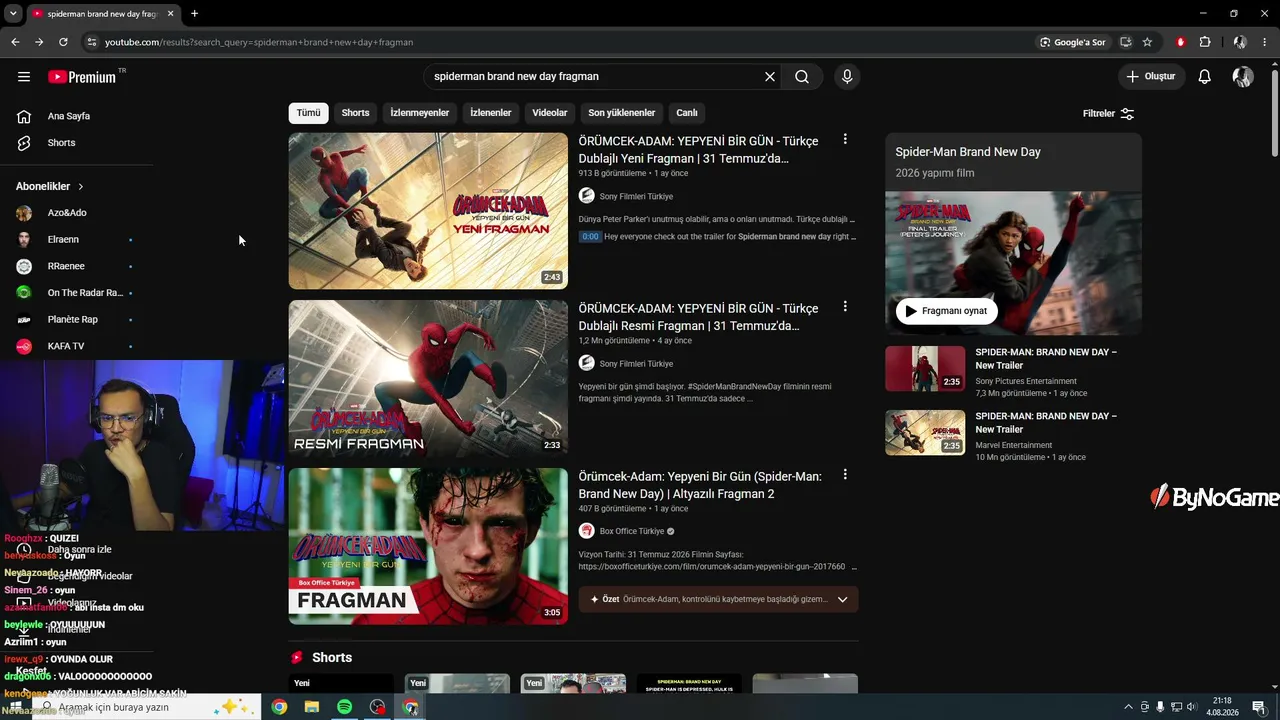The width and height of the screenshot is (1280, 720).
Task: Expand the Abonelikler subscriptions section
Action: point(50,186)
